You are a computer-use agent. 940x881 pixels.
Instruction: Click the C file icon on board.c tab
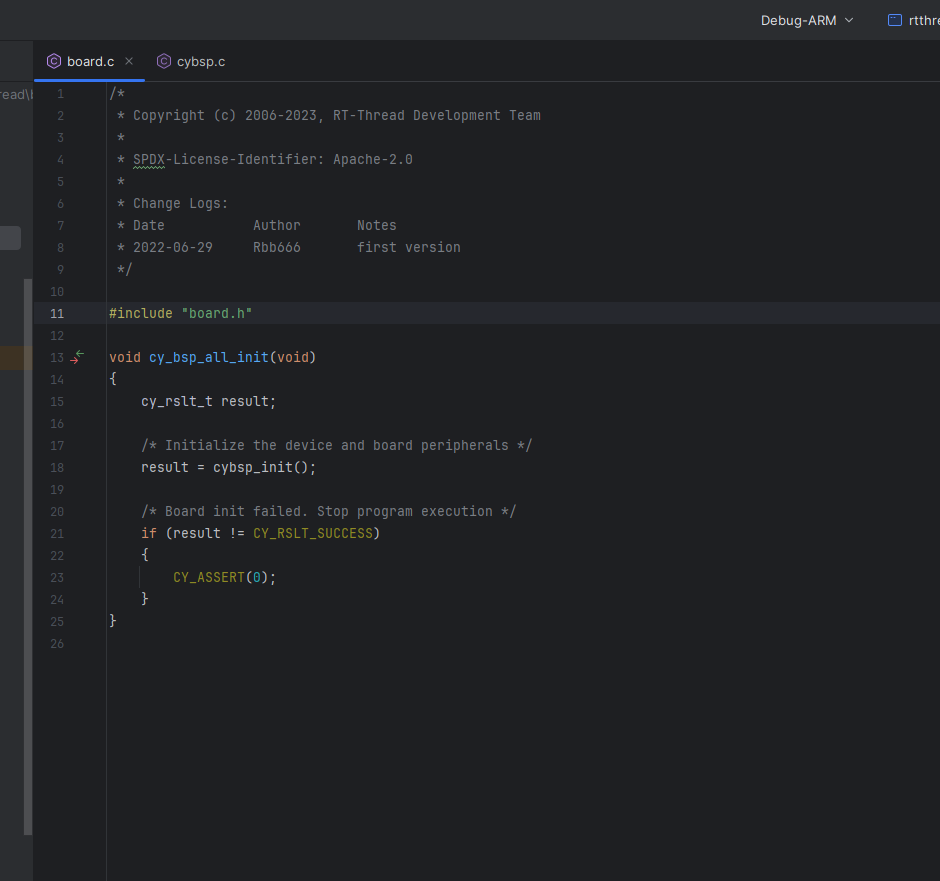click(54, 61)
